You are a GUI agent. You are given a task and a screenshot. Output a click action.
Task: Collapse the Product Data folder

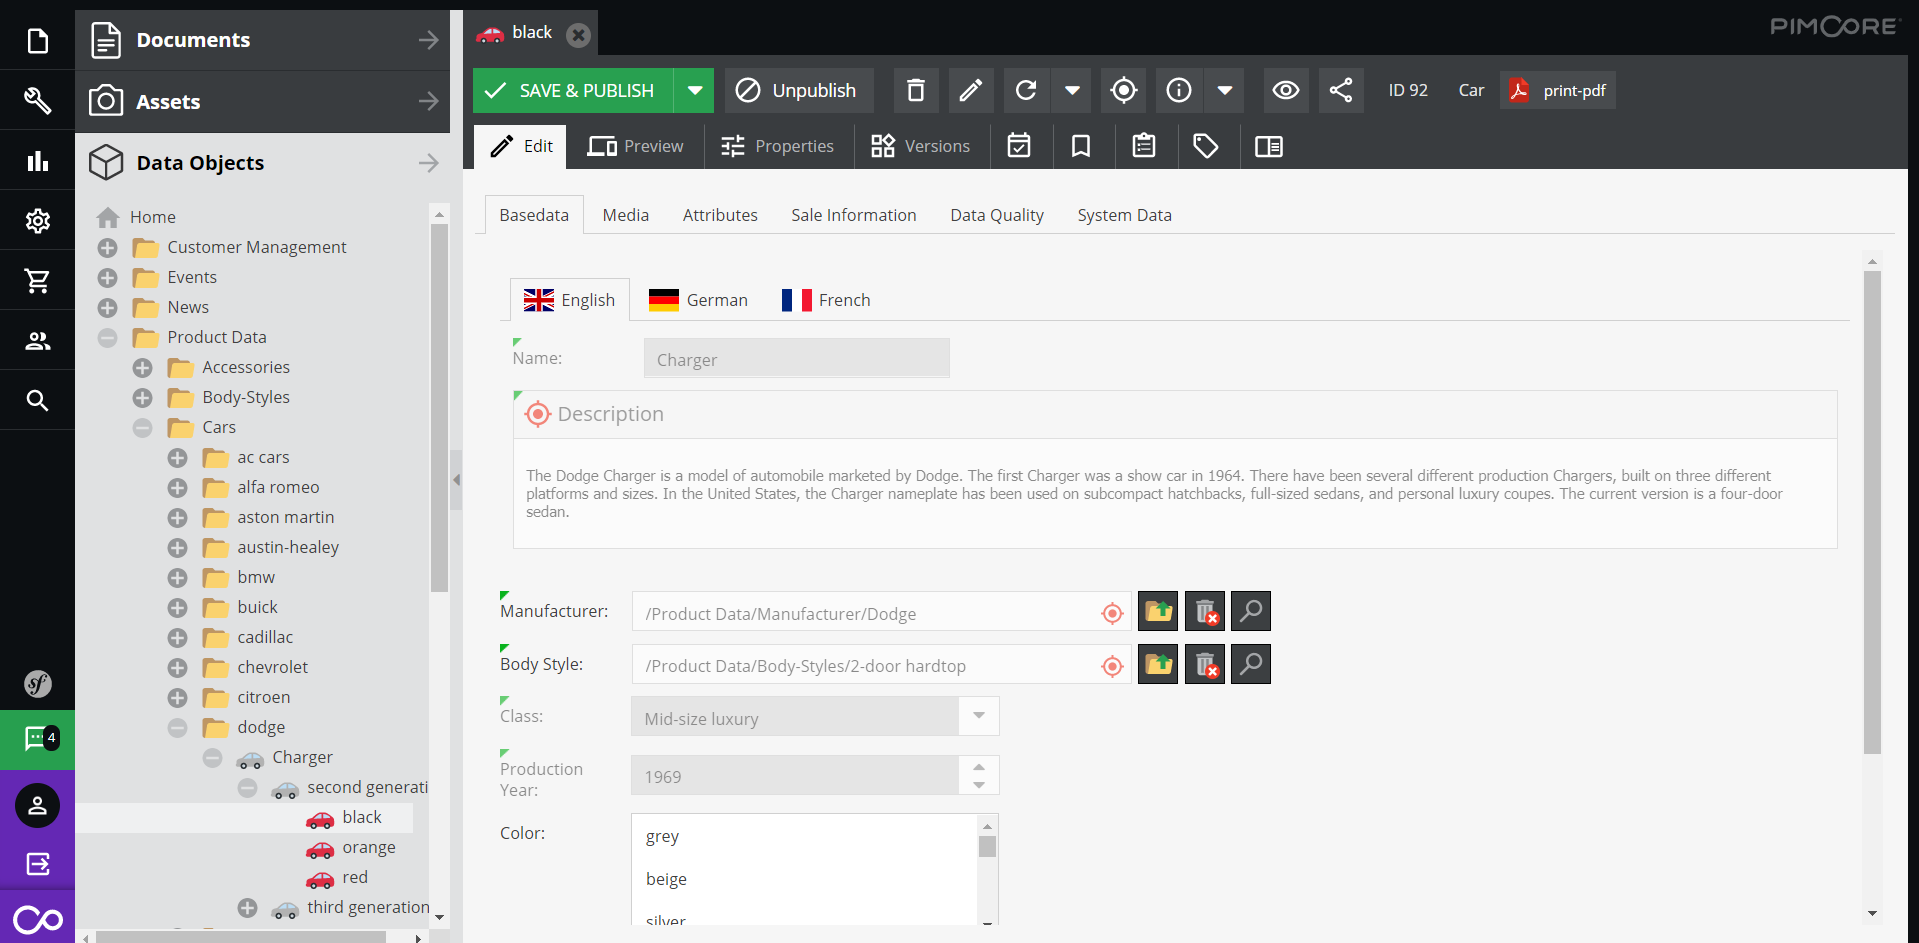[108, 337]
